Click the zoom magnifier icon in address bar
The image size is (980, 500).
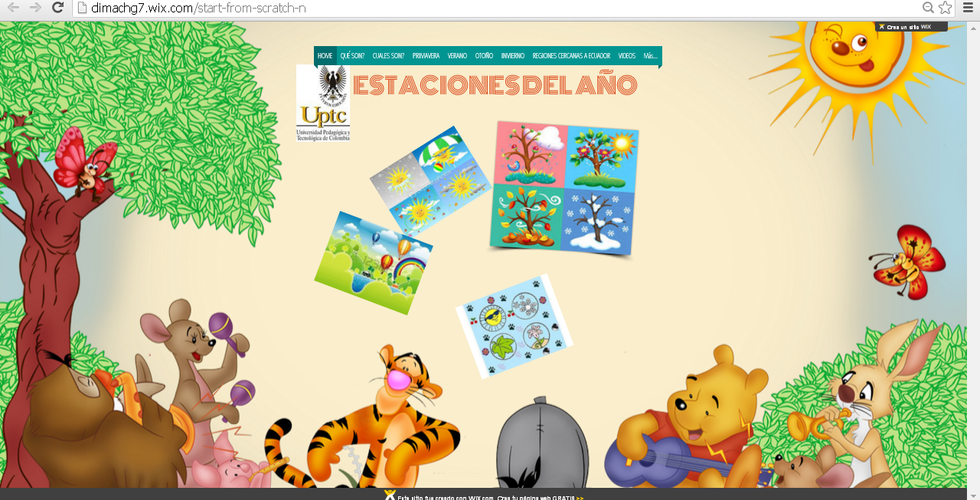point(928,8)
